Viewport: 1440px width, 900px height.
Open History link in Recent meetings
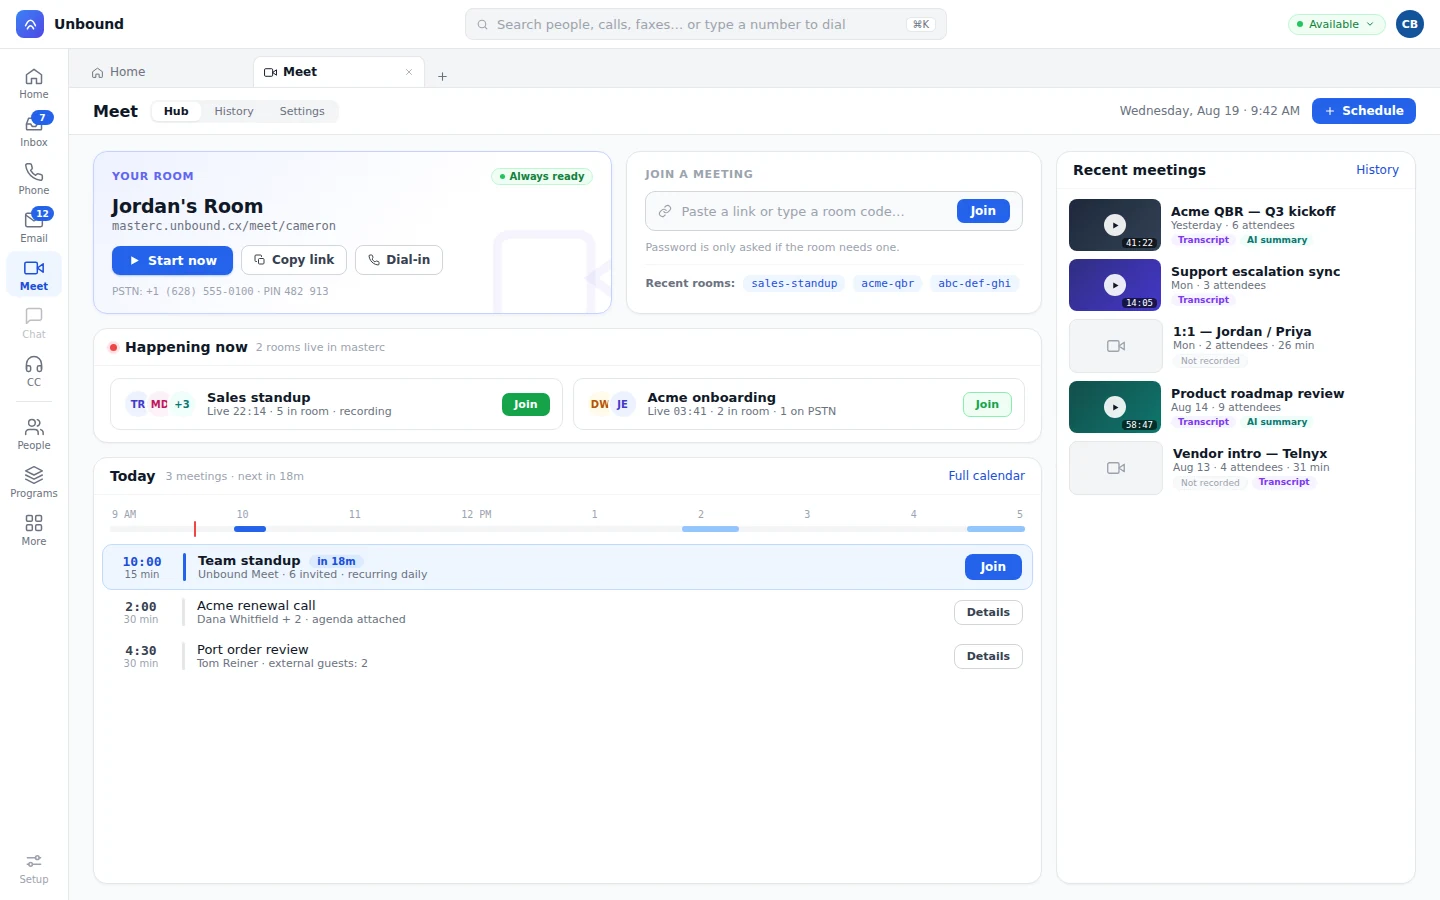click(1377, 170)
